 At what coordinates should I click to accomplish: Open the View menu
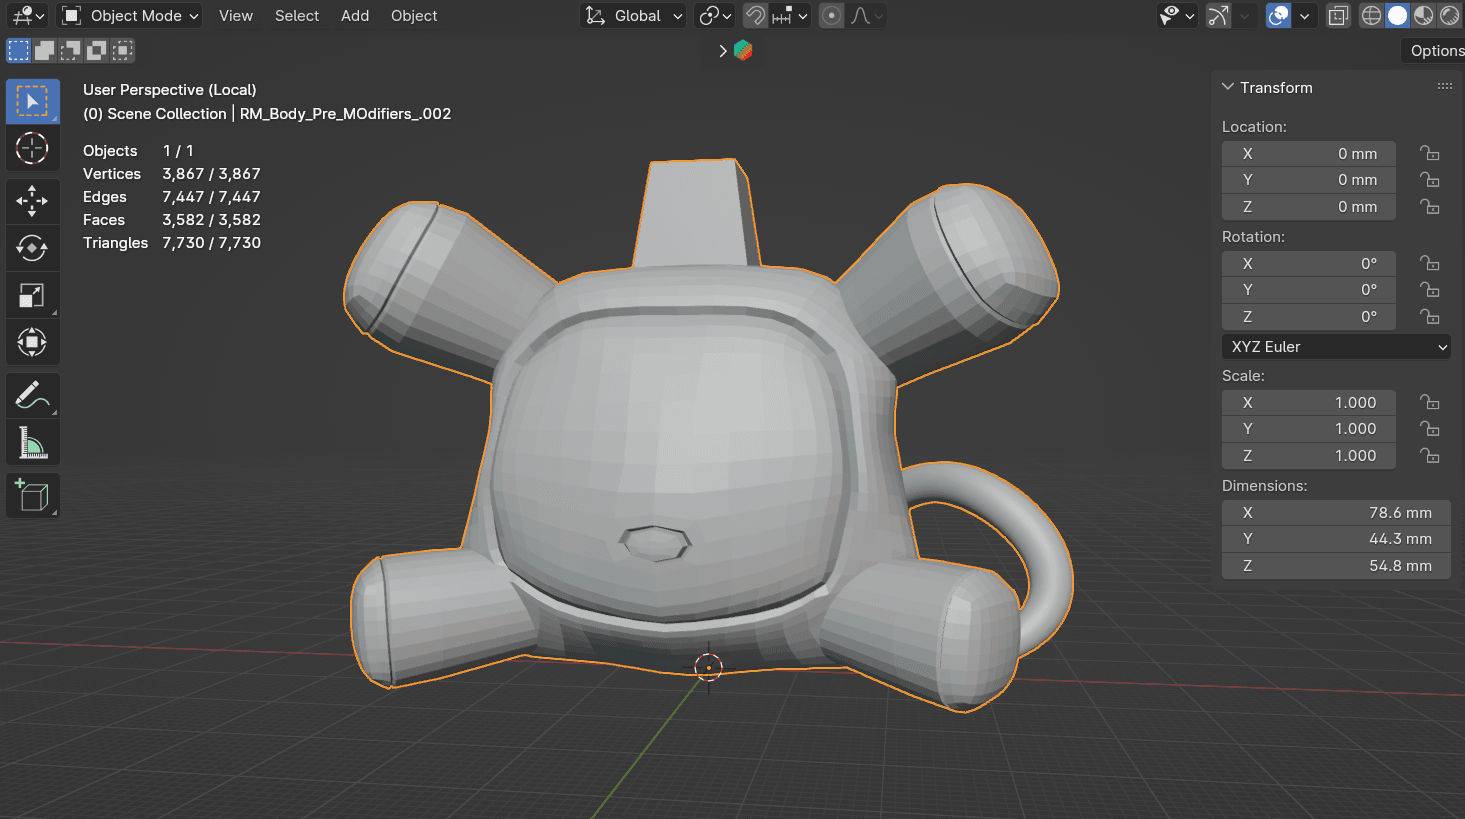pyautogui.click(x=236, y=16)
